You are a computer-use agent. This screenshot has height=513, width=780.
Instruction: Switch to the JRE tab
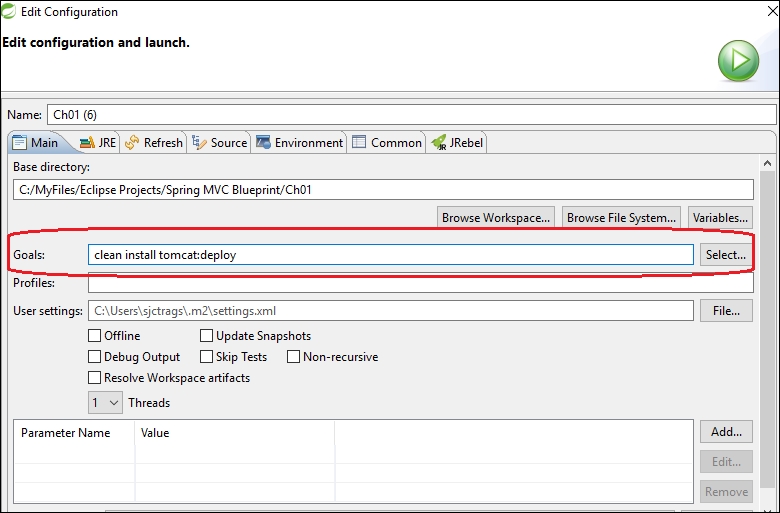click(x=97, y=143)
